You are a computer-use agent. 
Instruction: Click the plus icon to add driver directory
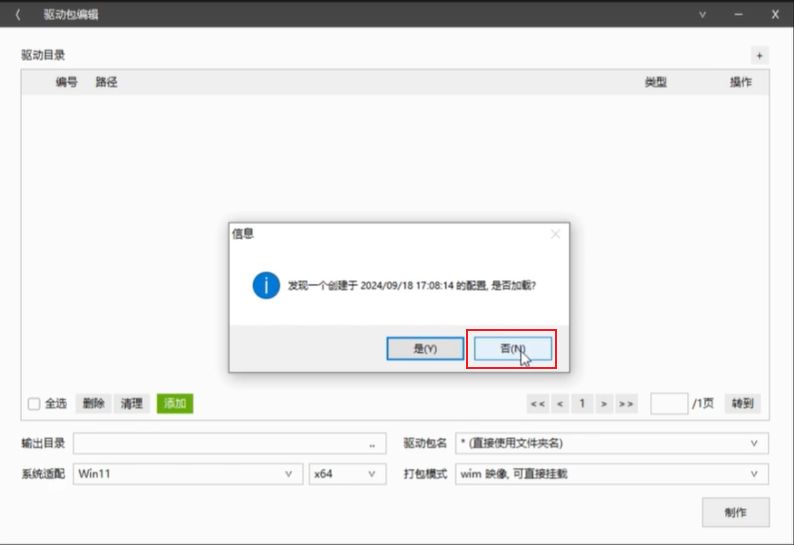(x=759, y=55)
